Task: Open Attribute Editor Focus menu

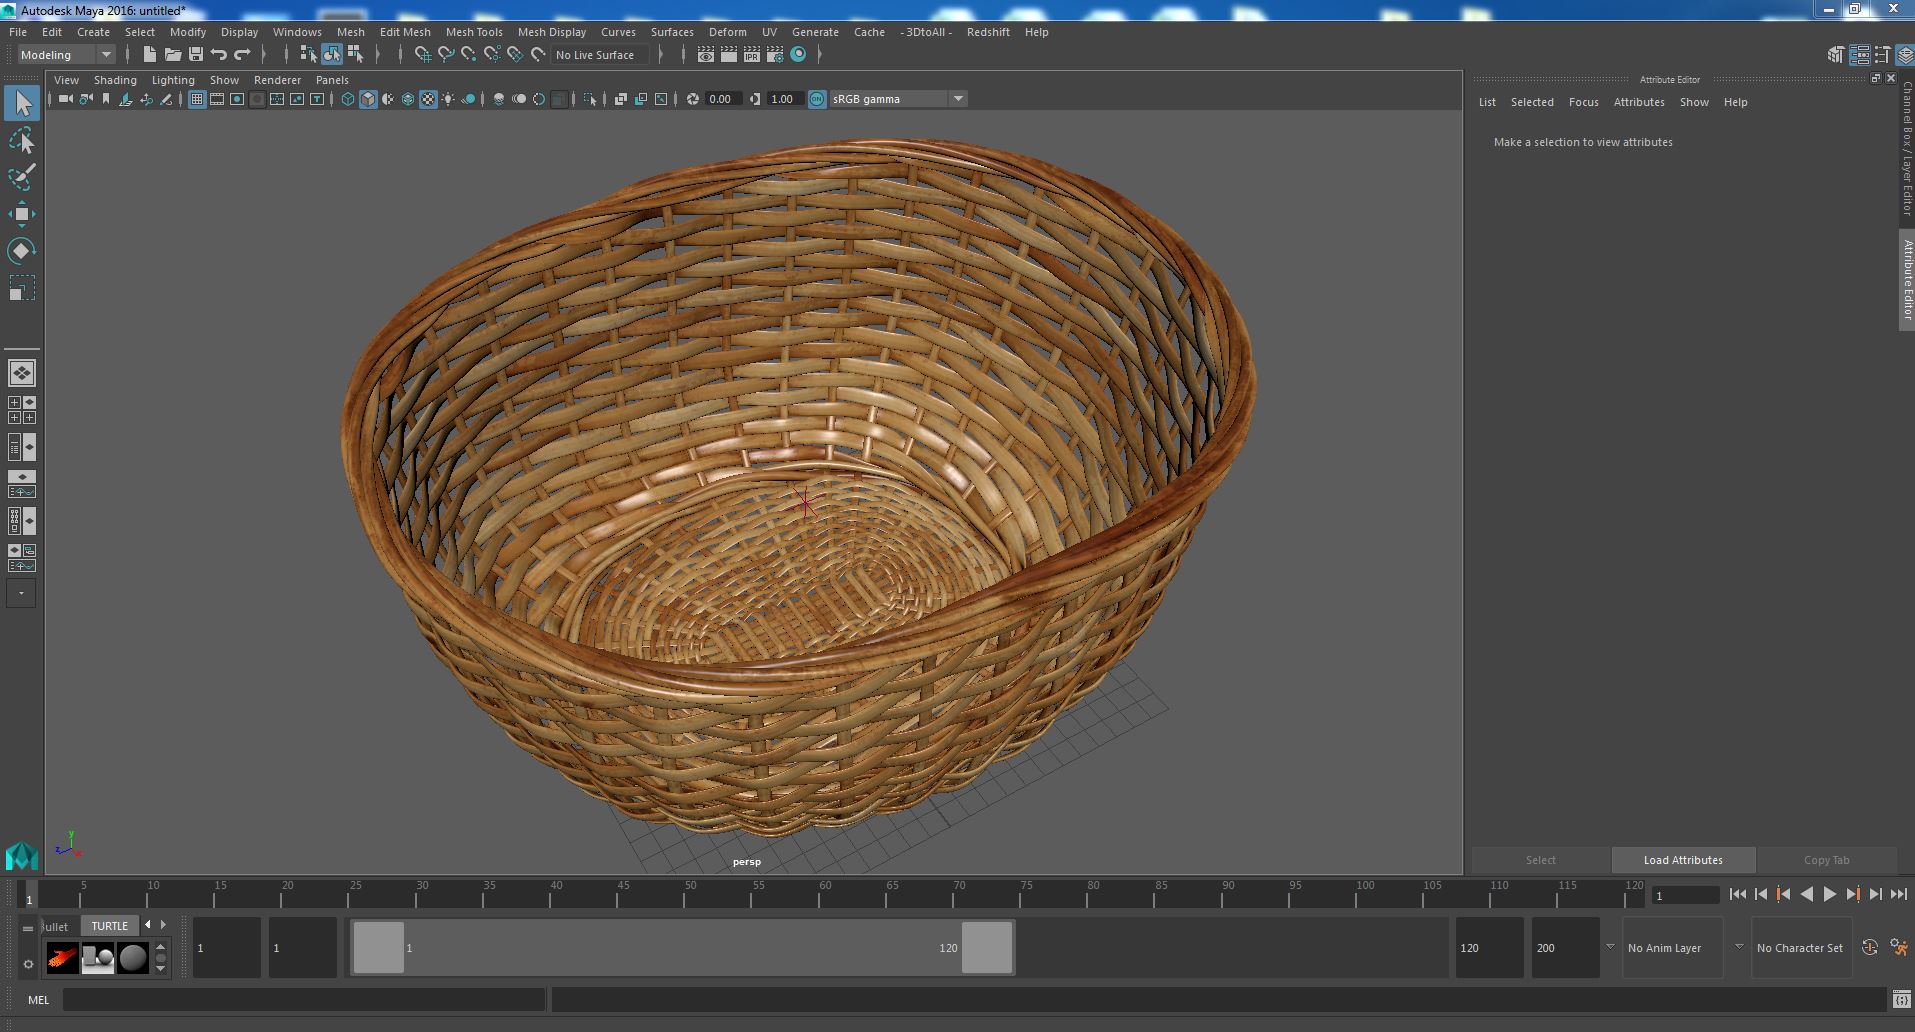Action: point(1583,102)
